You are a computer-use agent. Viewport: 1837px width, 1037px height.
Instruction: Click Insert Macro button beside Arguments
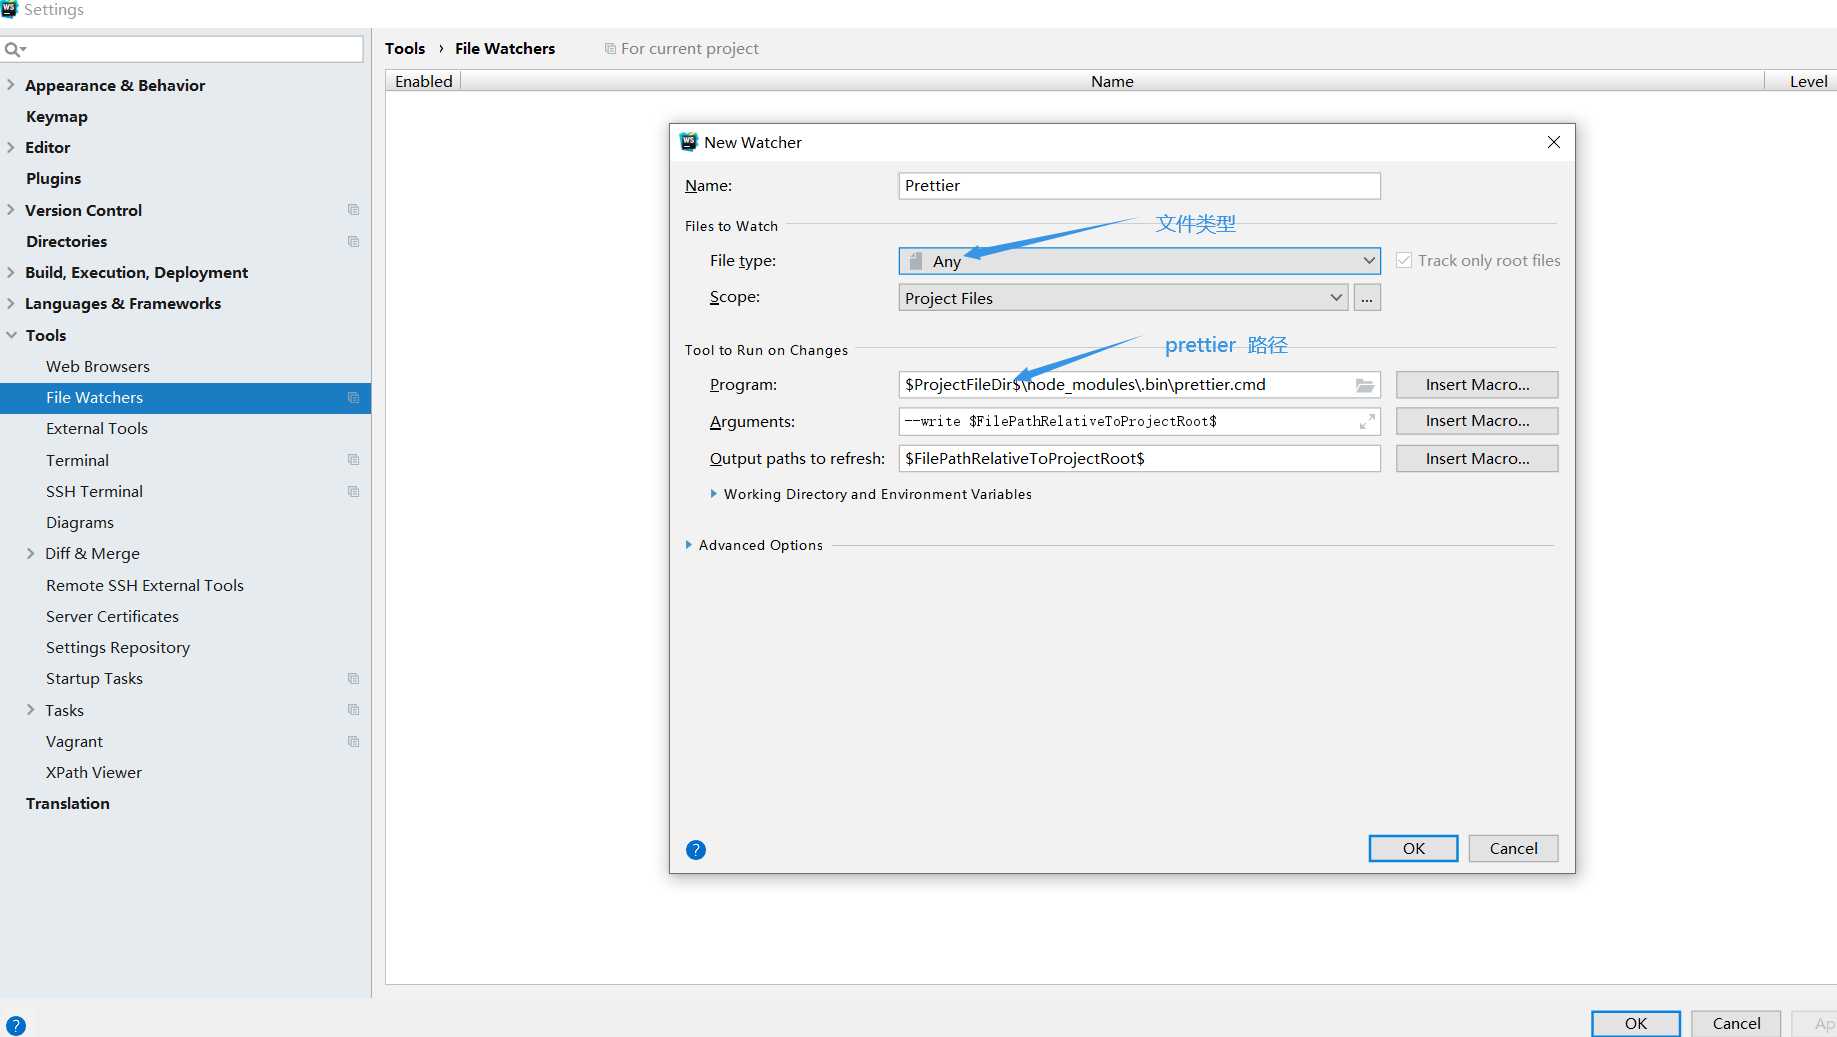pos(1476,421)
